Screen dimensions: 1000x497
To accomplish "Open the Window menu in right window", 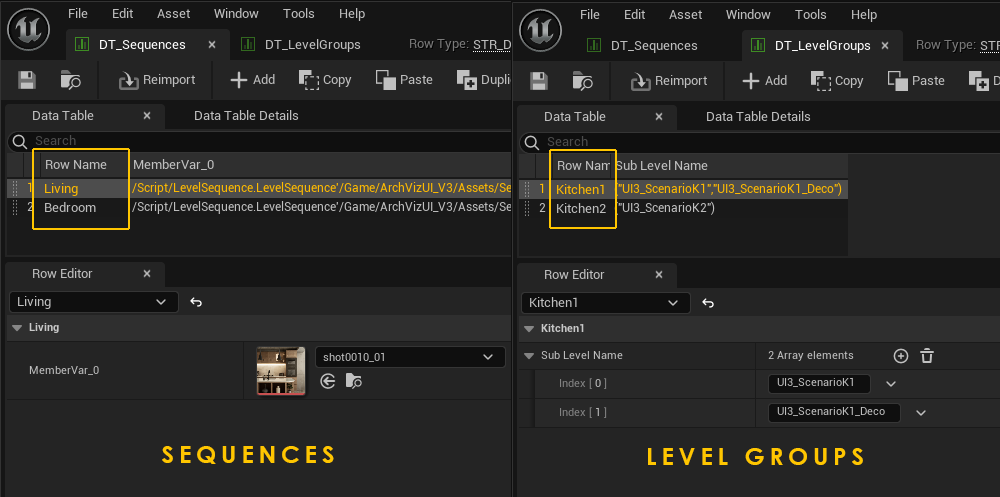I will coord(748,14).
